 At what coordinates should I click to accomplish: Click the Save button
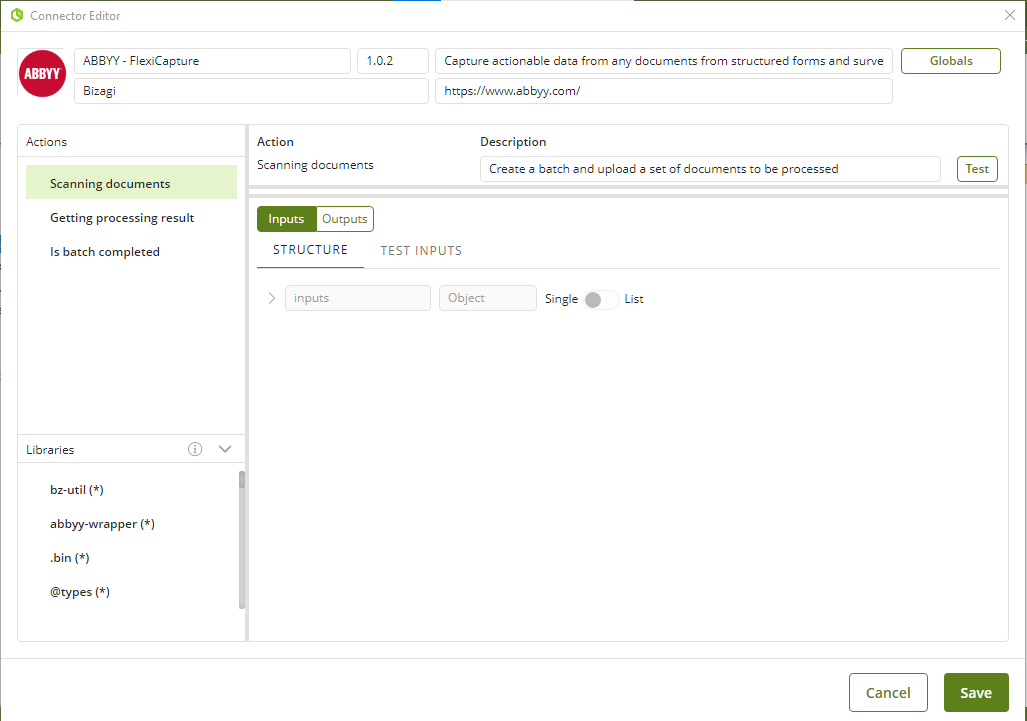pyautogui.click(x=976, y=692)
